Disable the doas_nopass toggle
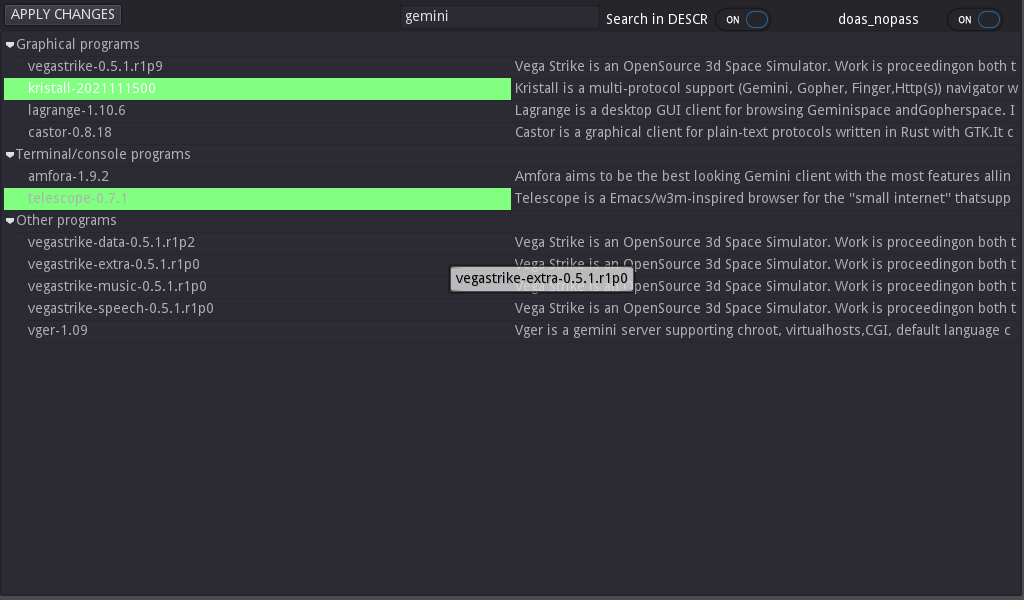The width and height of the screenshot is (1024, 600). coord(976,20)
